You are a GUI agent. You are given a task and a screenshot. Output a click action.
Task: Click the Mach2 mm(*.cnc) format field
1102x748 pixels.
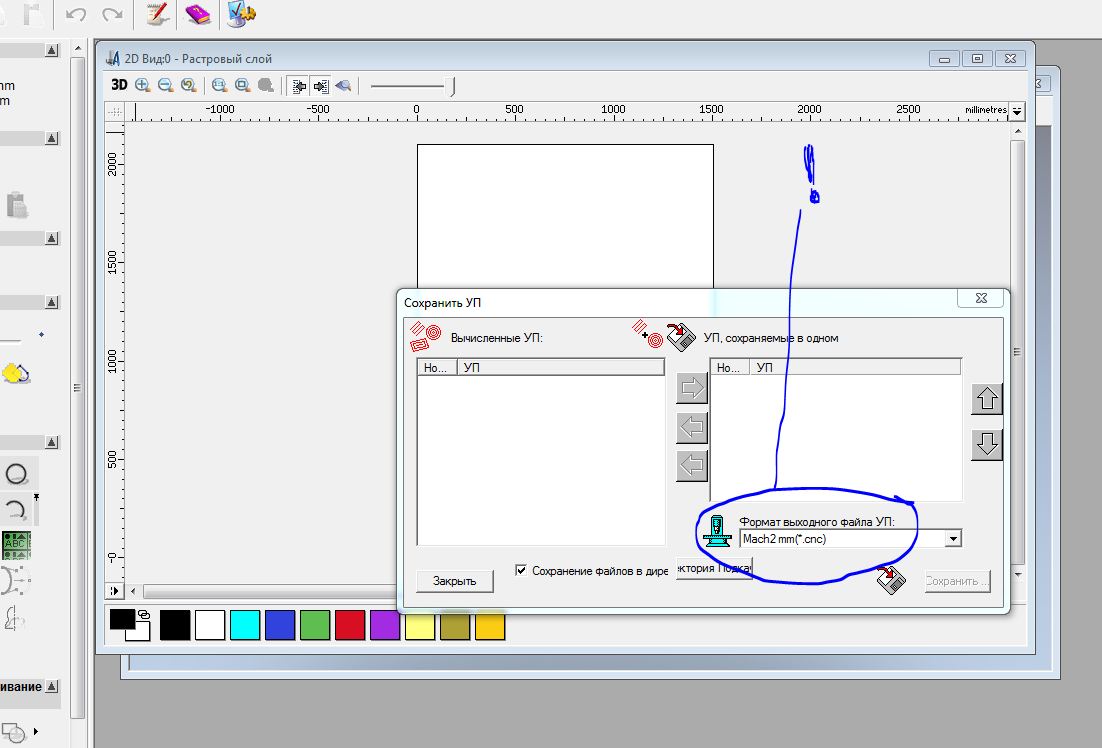click(x=850, y=539)
